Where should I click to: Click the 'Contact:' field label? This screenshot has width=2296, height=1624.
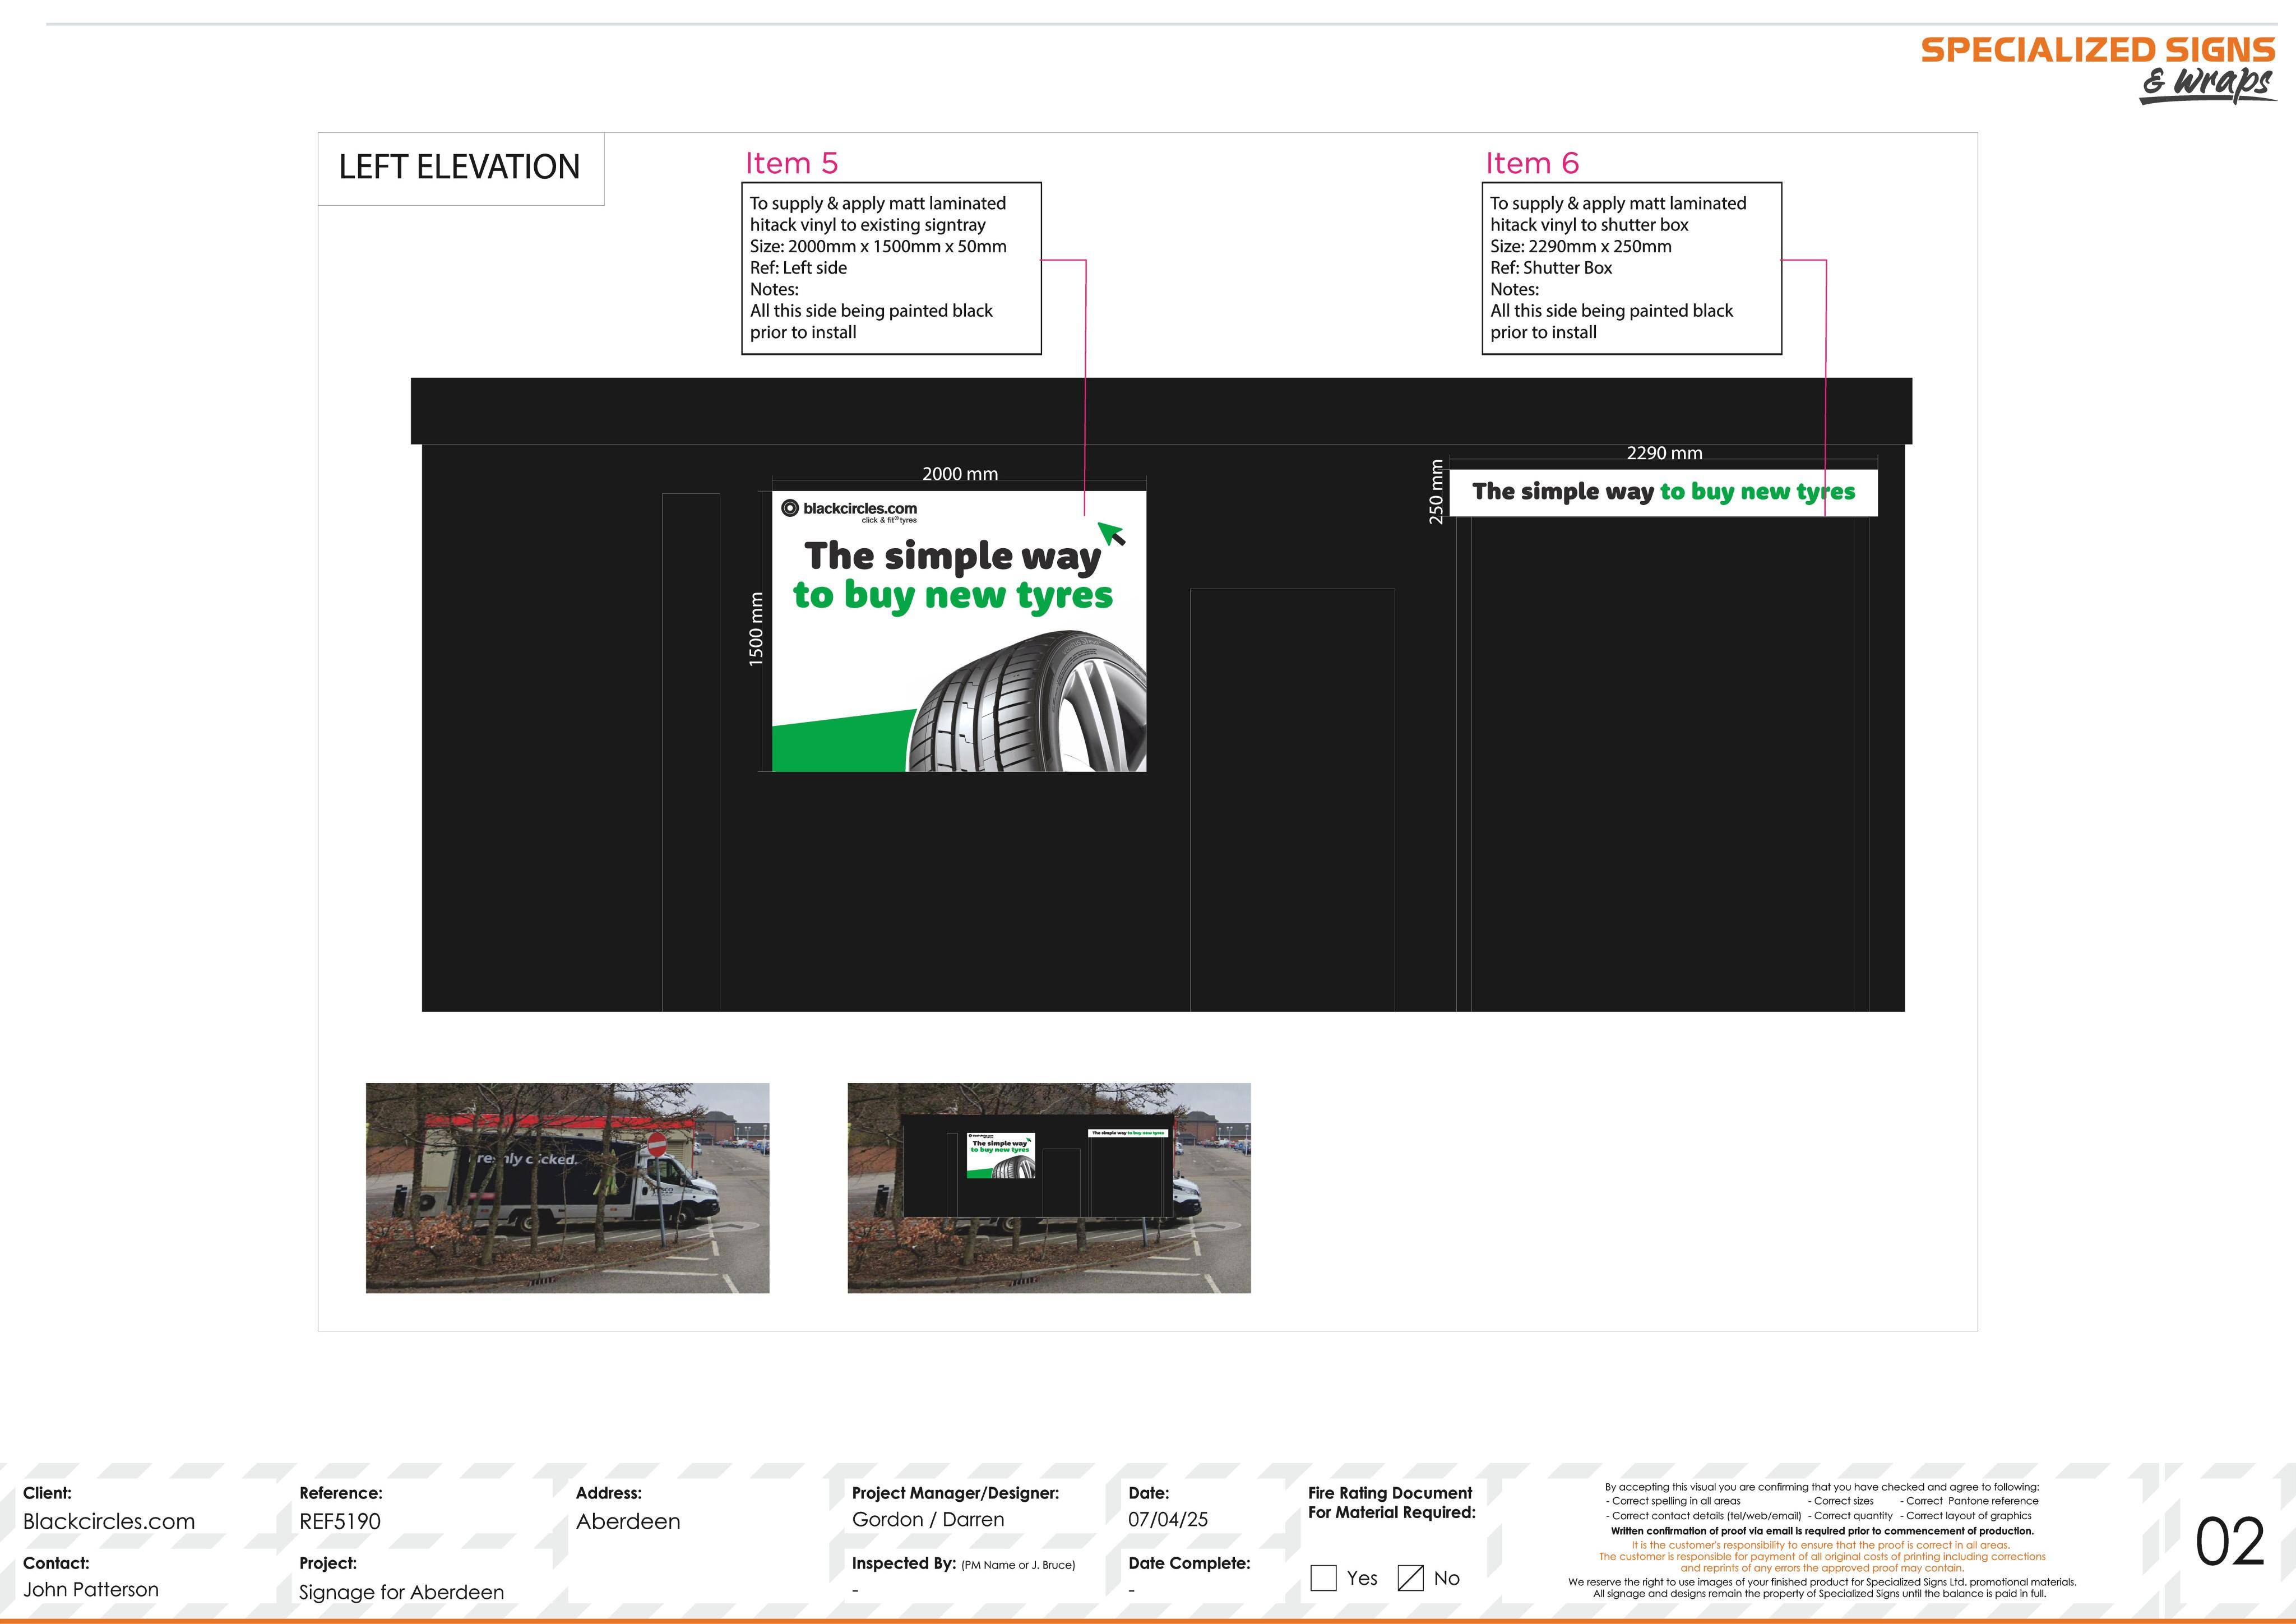coord(56,1563)
